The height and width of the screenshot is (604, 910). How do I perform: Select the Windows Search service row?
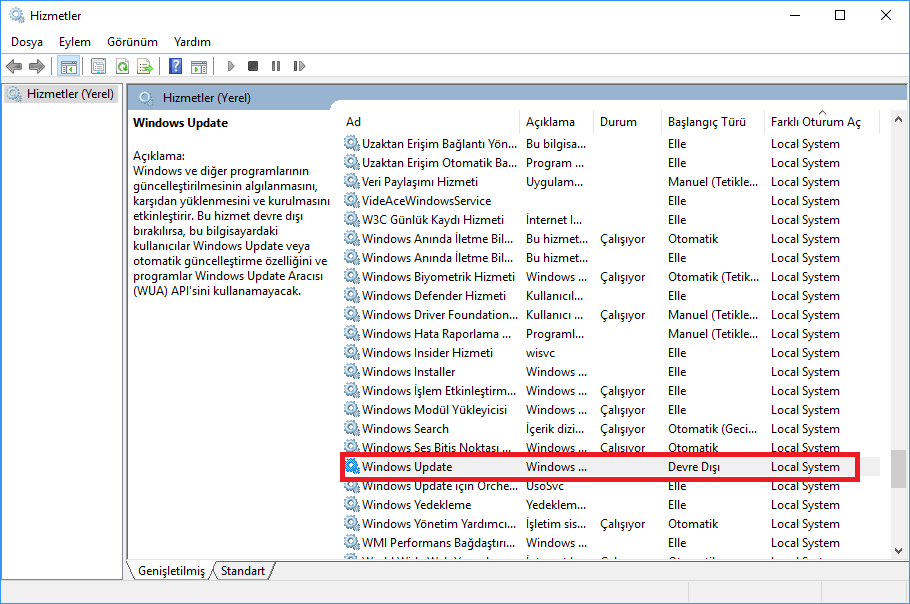coord(405,429)
